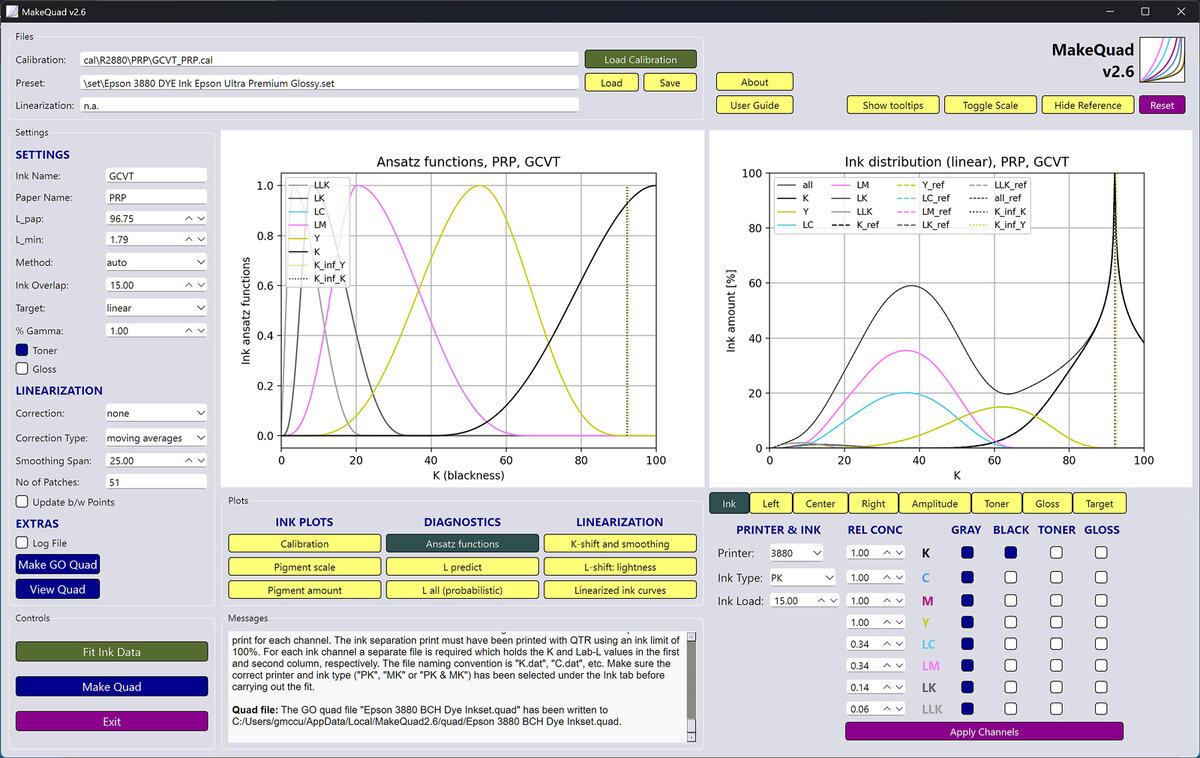The height and width of the screenshot is (758, 1200).
Task: Click the MakeQuad title bar app icon
Action: (x=12, y=11)
